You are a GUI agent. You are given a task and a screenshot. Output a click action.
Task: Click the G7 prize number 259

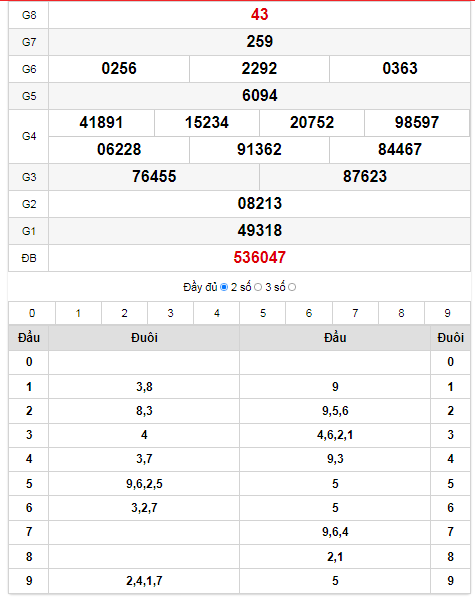point(260,42)
